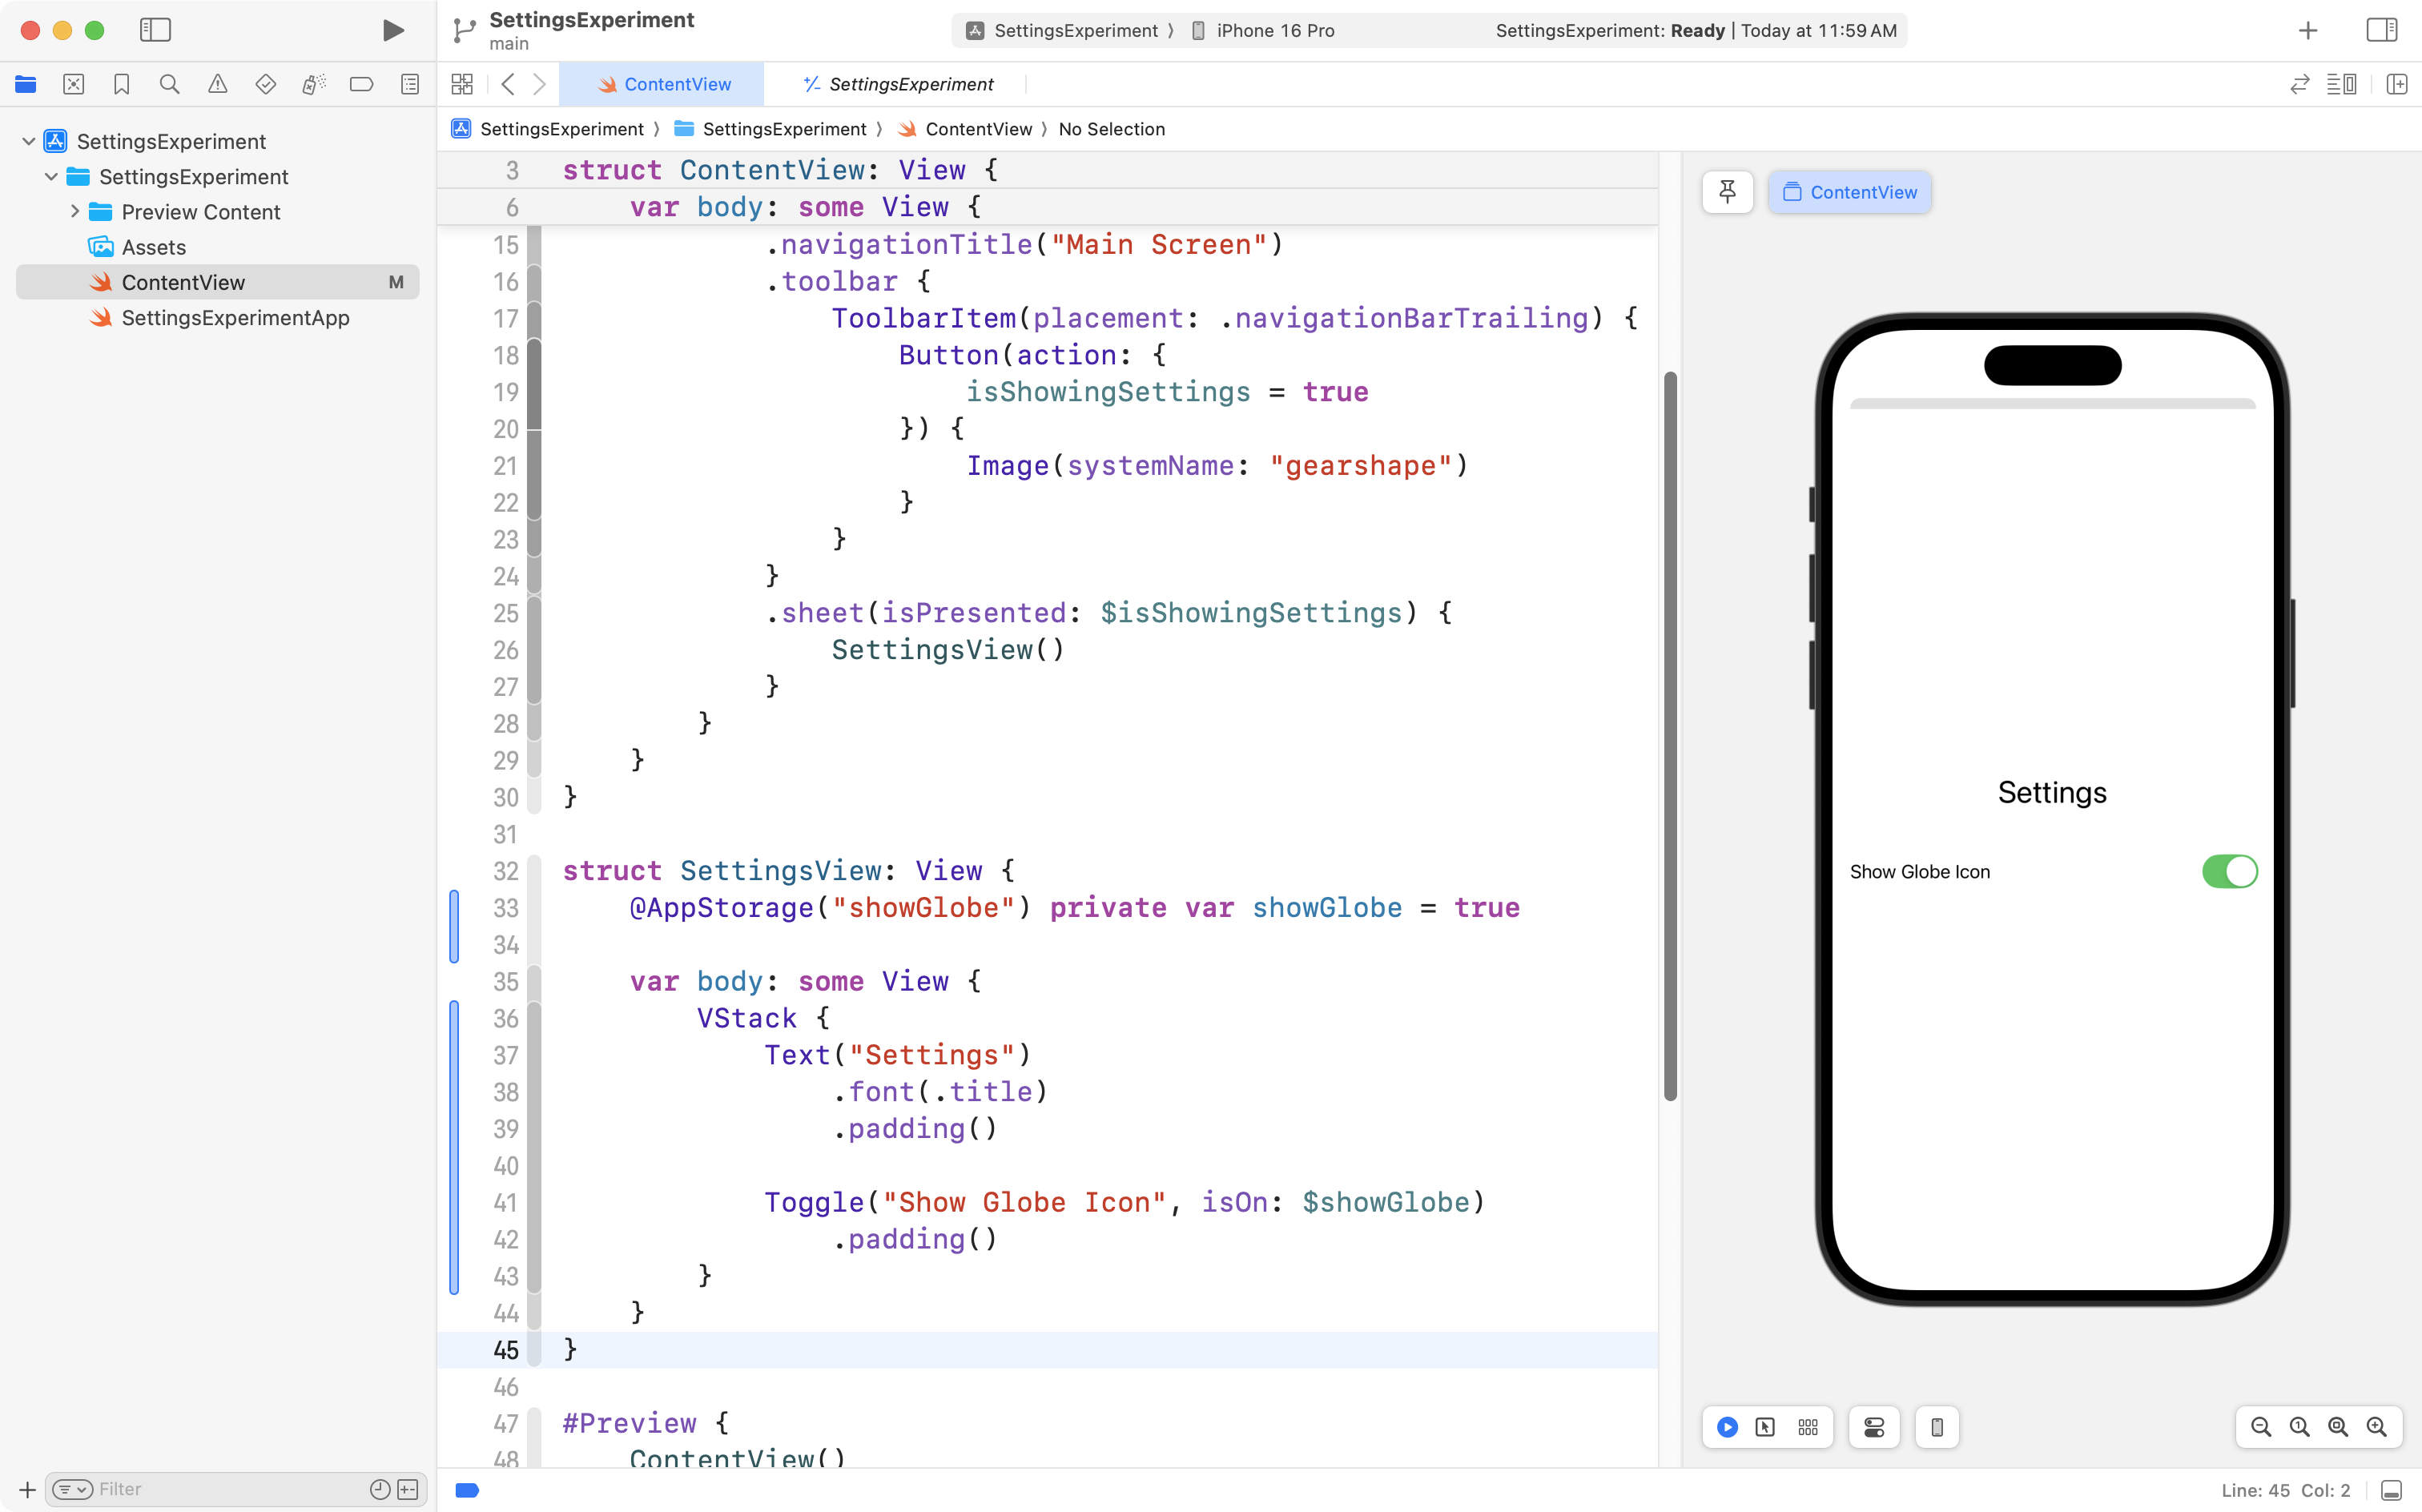Start live preview mode
The height and width of the screenshot is (1512, 2422).
point(1727,1427)
